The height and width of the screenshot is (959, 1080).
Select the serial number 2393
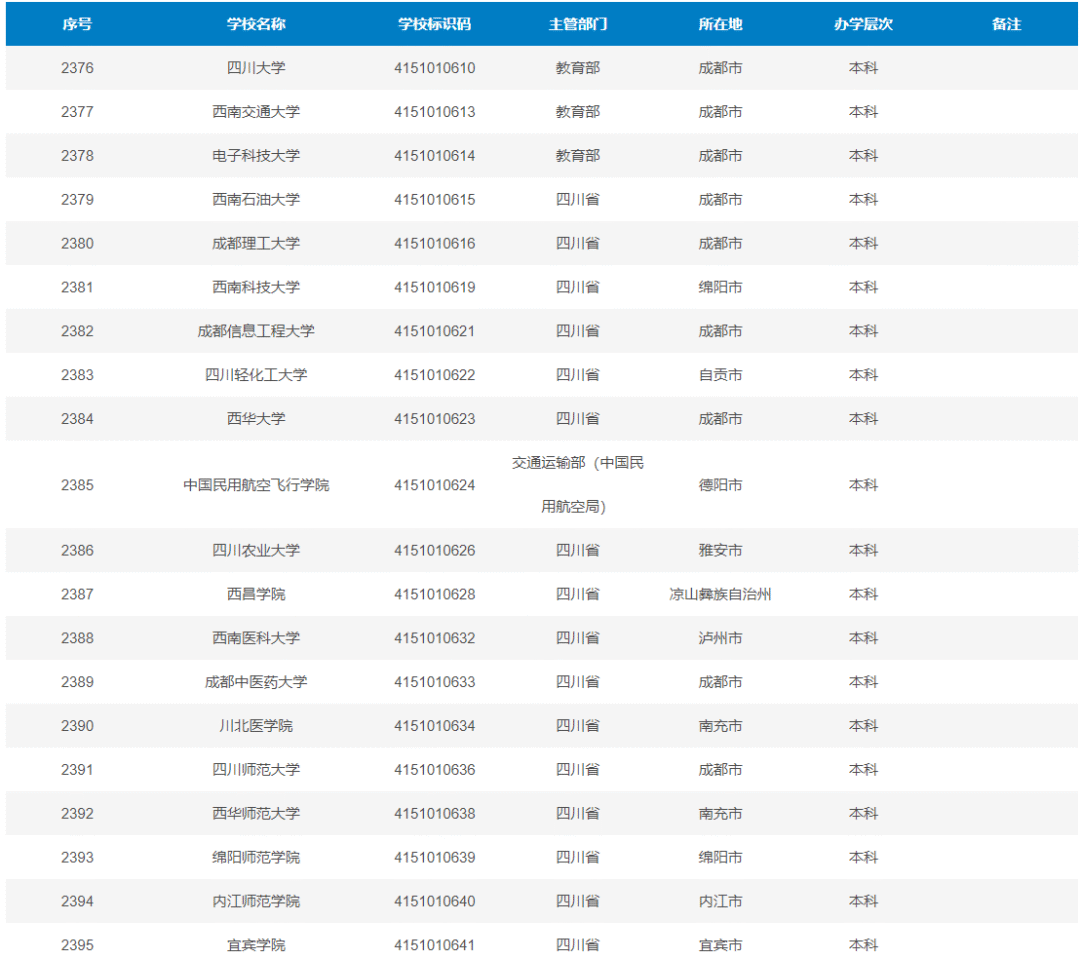77,858
